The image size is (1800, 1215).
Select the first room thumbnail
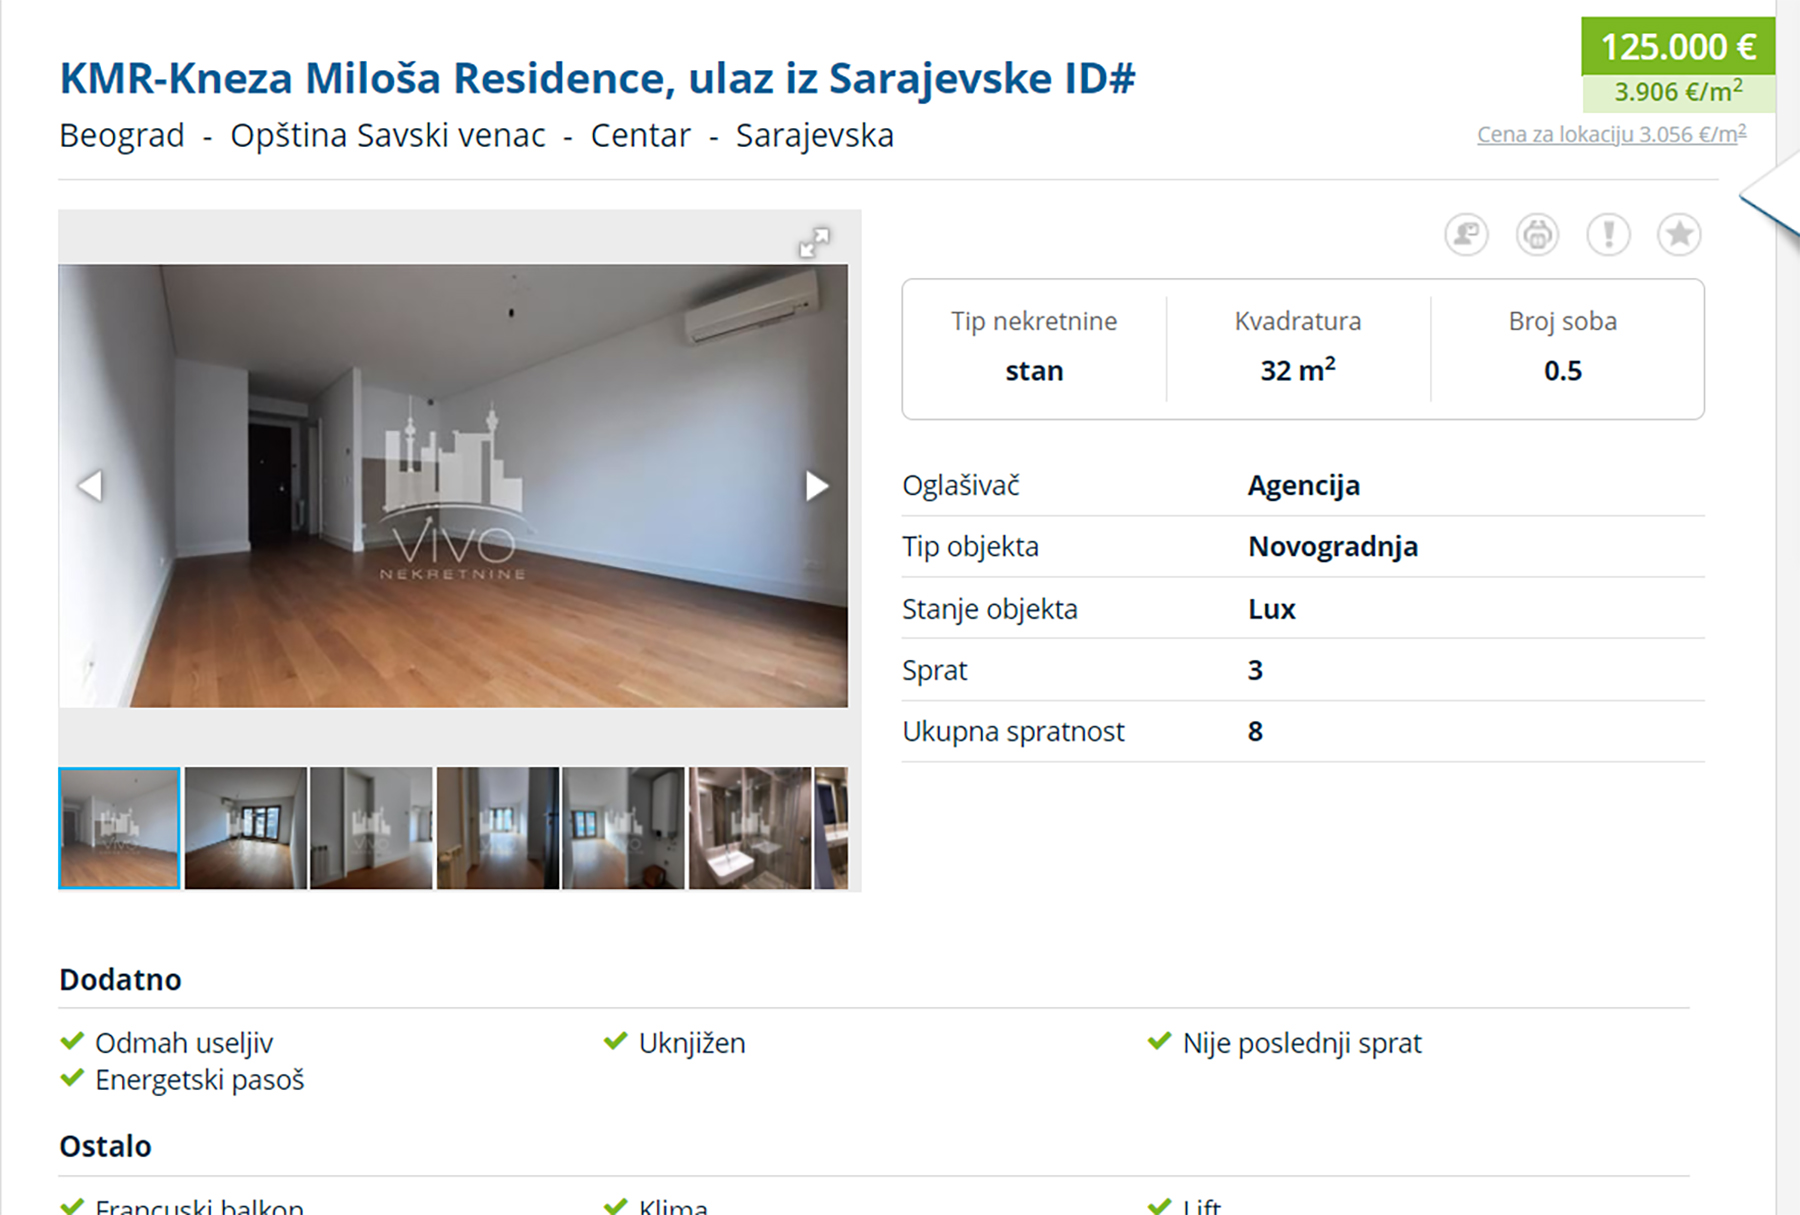[119, 828]
